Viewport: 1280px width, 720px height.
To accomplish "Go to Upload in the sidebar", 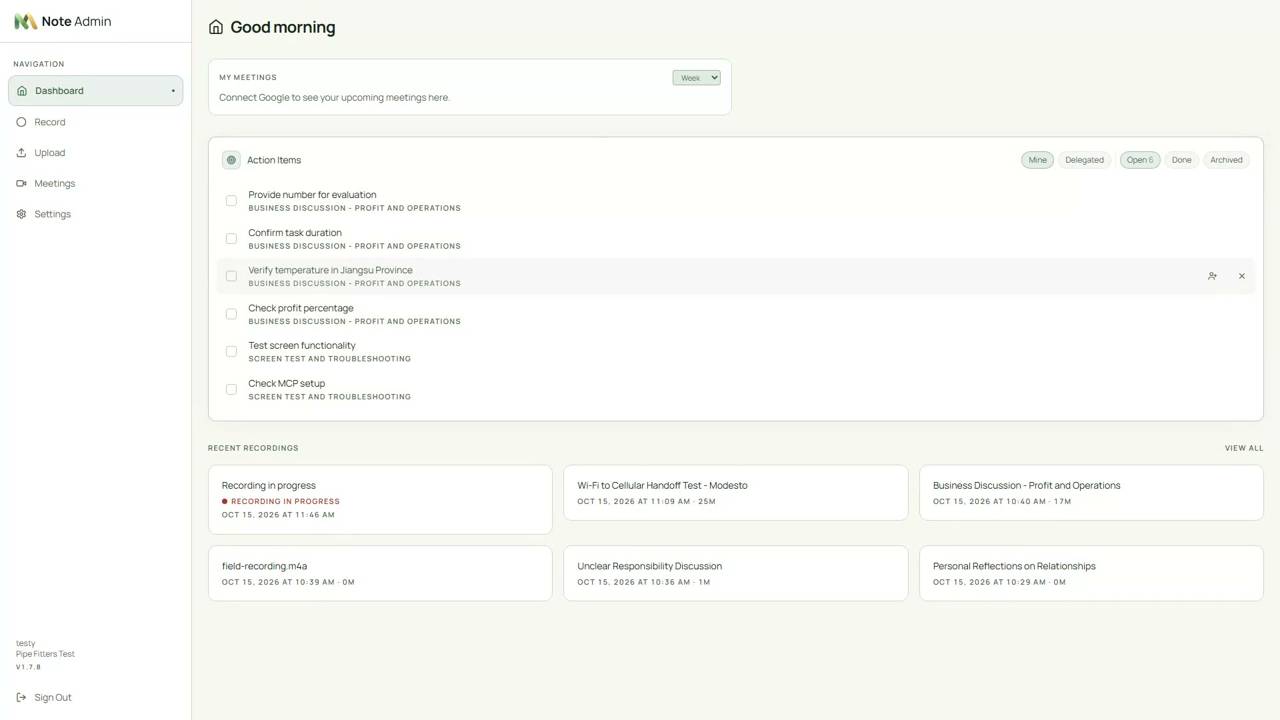I will pos(96,153).
